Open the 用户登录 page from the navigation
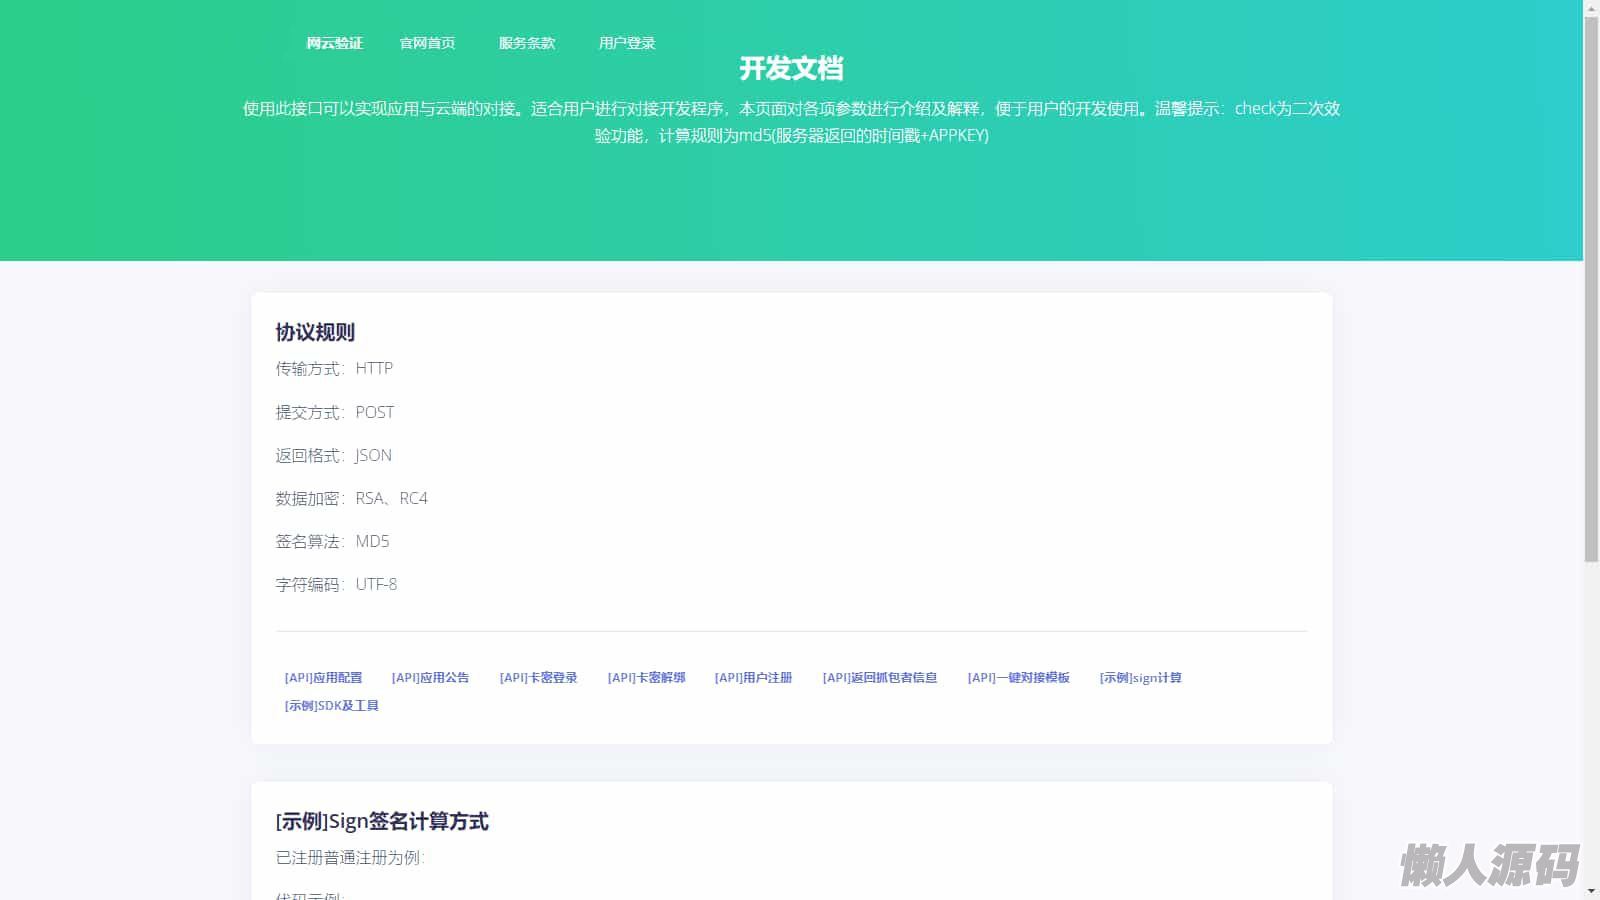The height and width of the screenshot is (900, 1600). 626,43
